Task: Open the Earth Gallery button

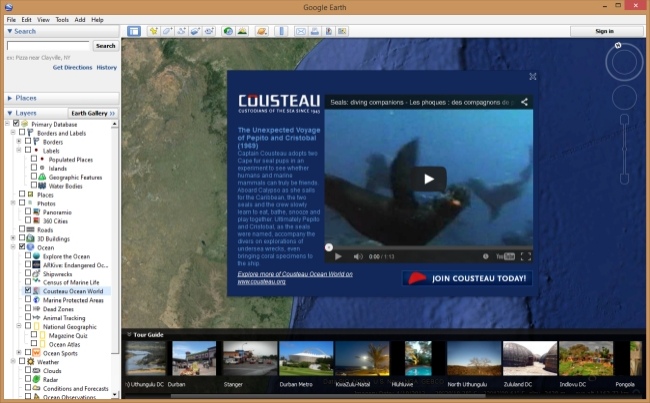Action: pyautogui.click(x=92, y=113)
